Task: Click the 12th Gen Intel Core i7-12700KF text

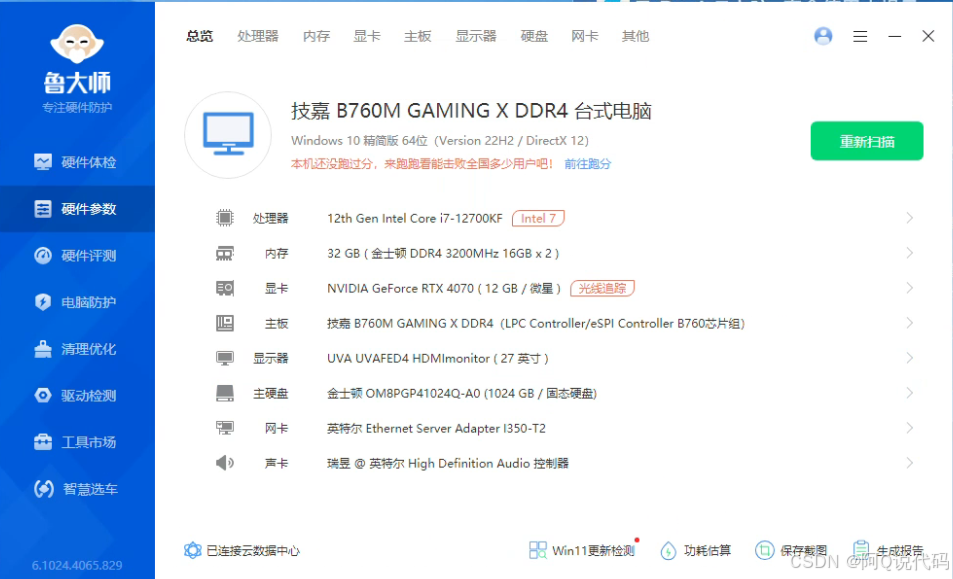Action: click(x=415, y=218)
